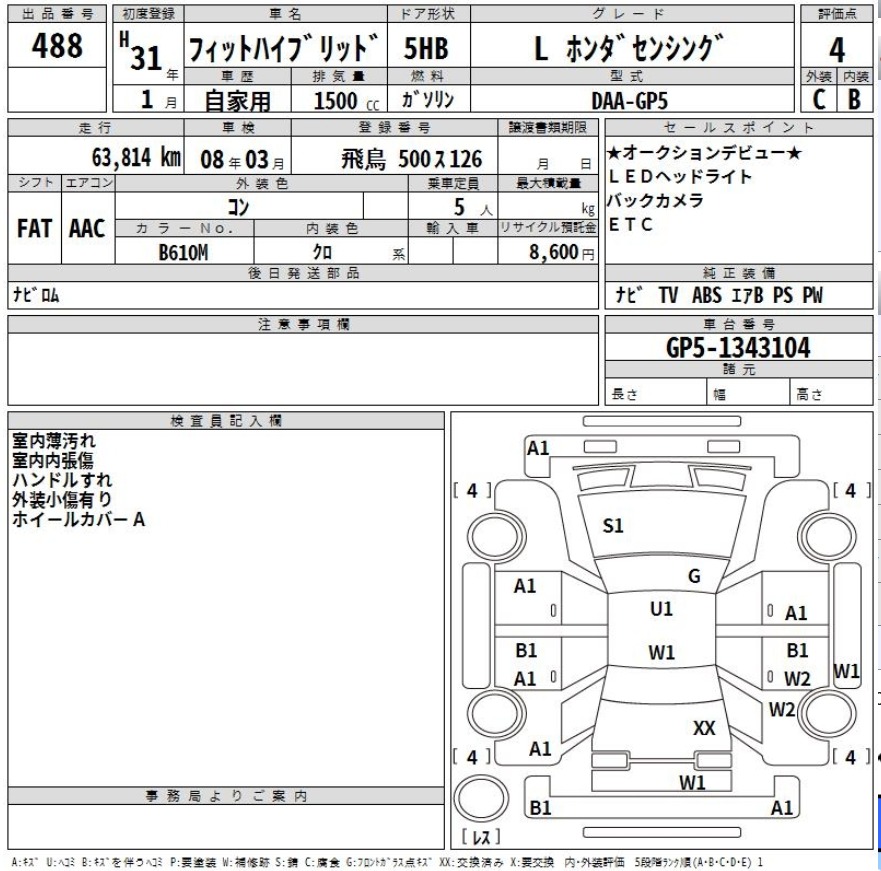Select the B1 mark on rear bumper

click(541, 808)
